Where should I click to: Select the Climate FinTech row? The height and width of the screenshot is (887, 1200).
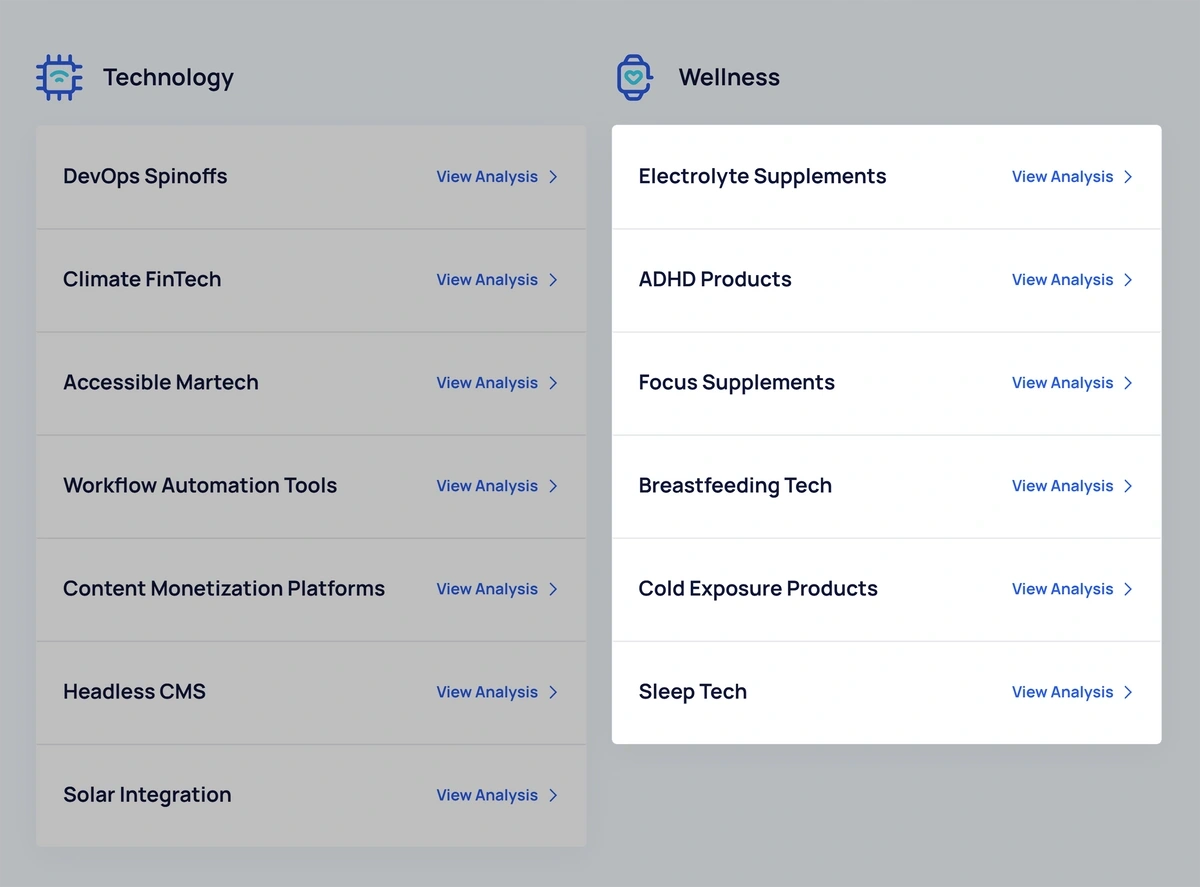[250, 280]
